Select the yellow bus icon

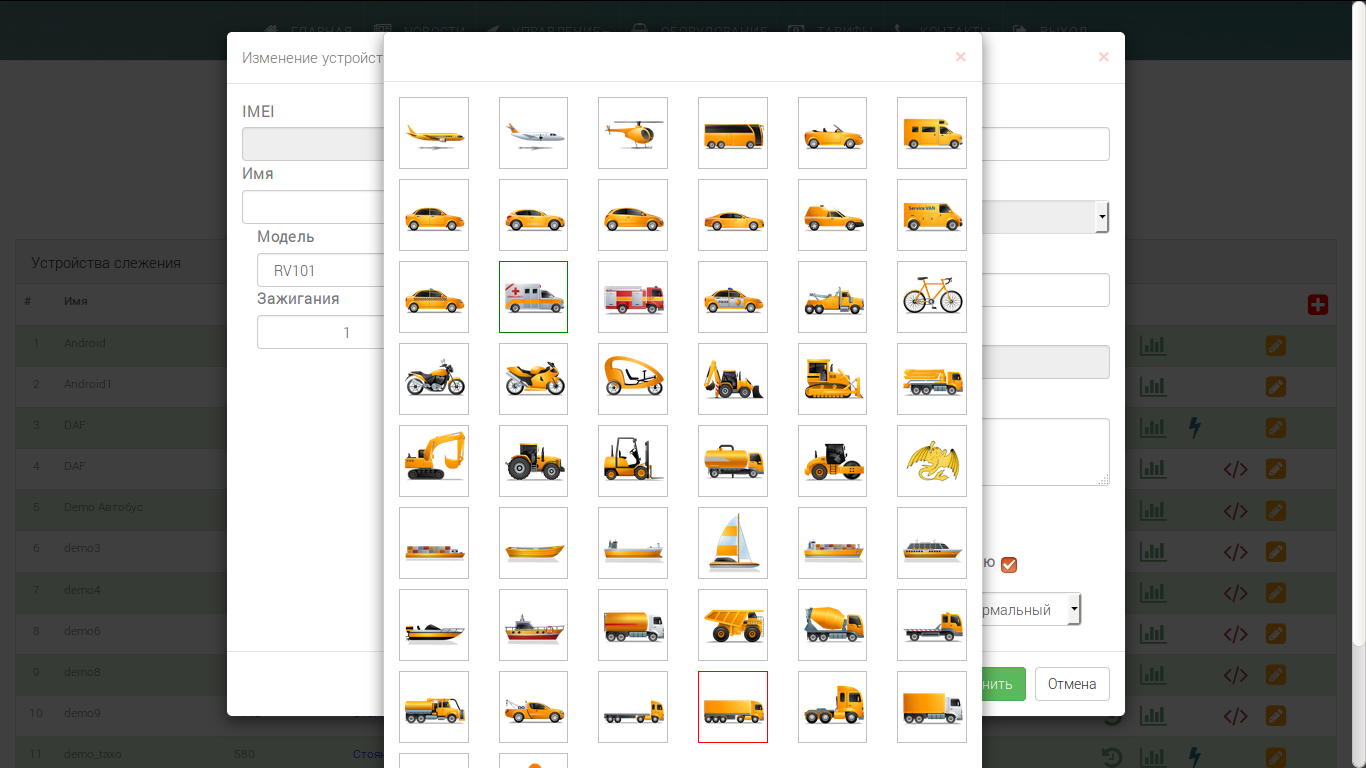733,133
